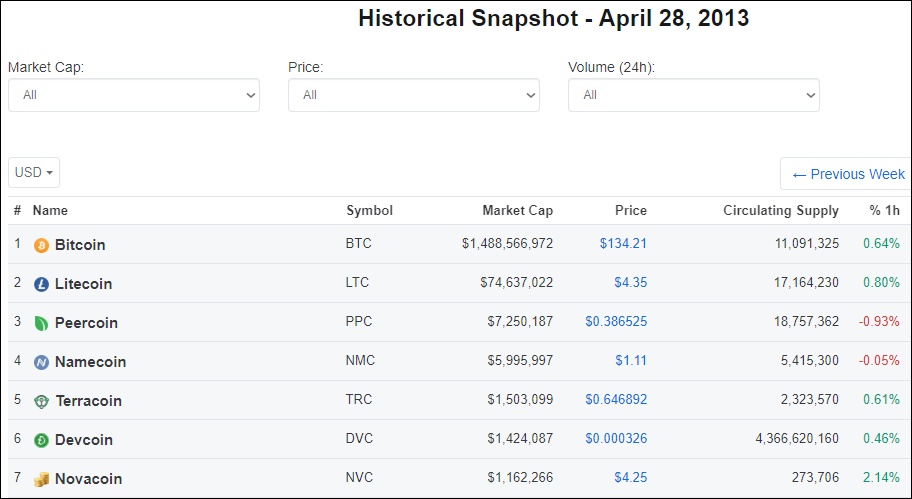Click the Terracoin icon
912x499 pixels.
[x=41, y=401]
